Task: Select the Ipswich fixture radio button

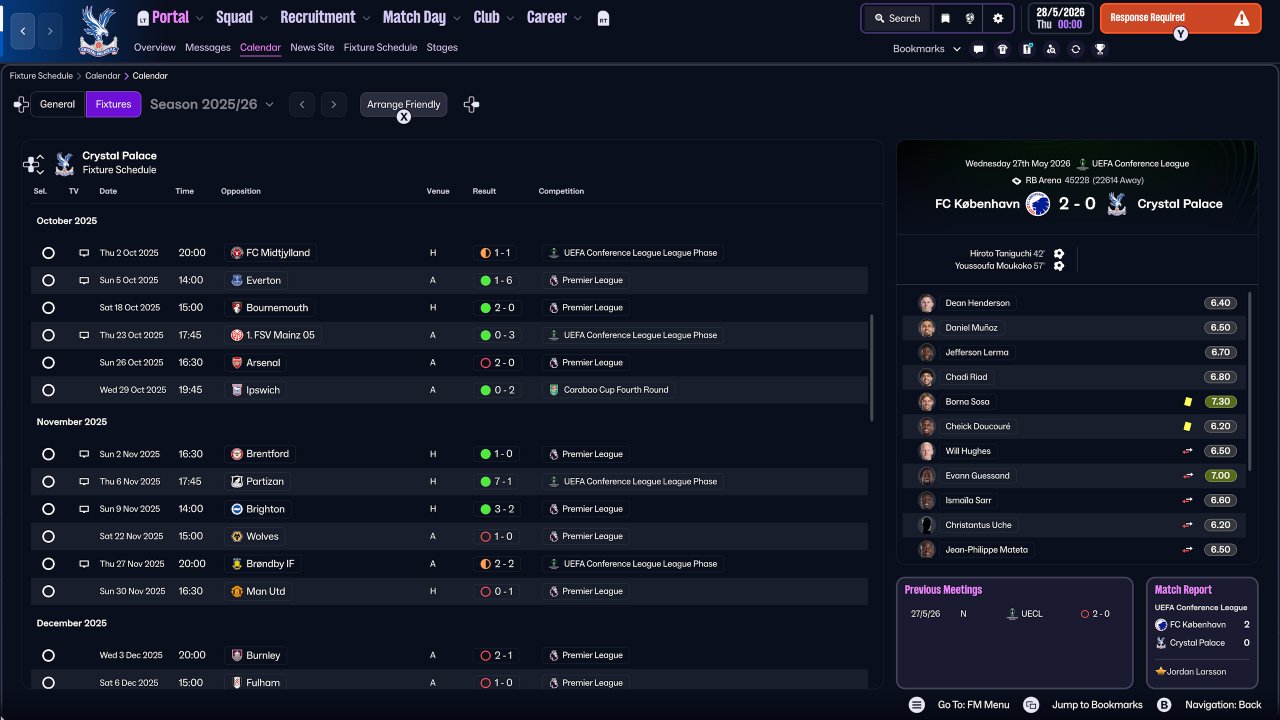Action: click(x=48, y=390)
